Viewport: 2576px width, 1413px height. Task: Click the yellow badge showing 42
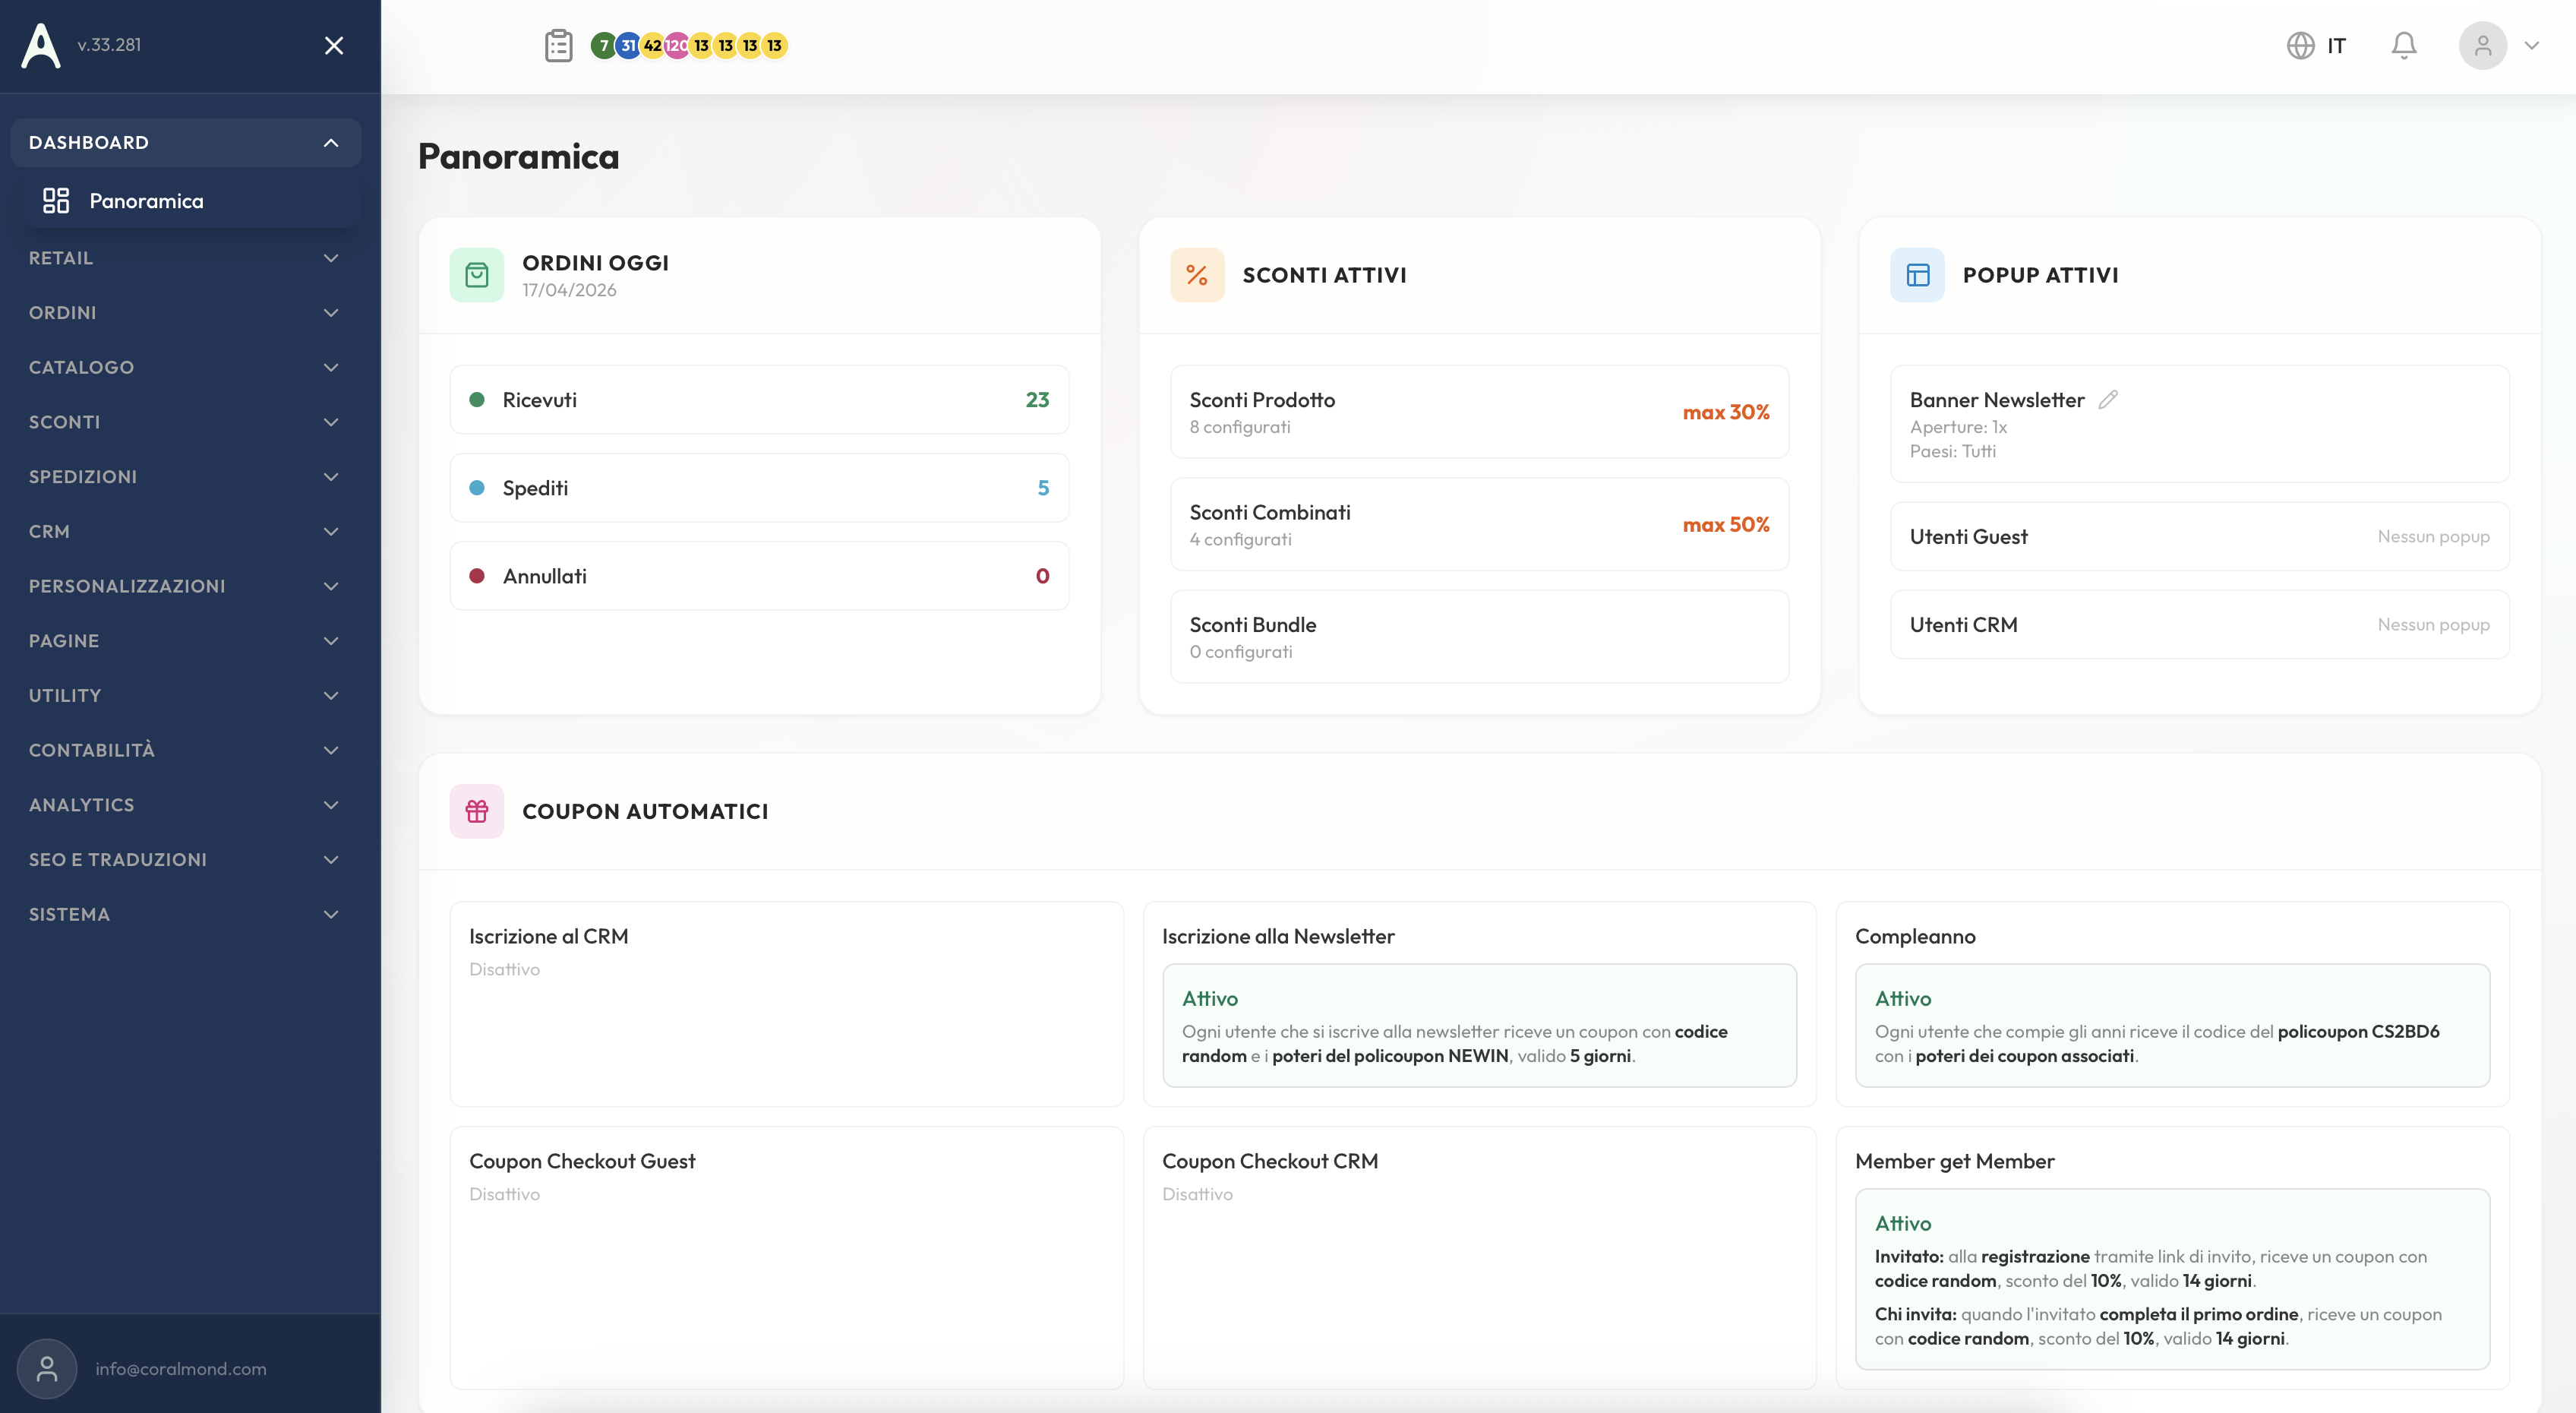[652, 45]
